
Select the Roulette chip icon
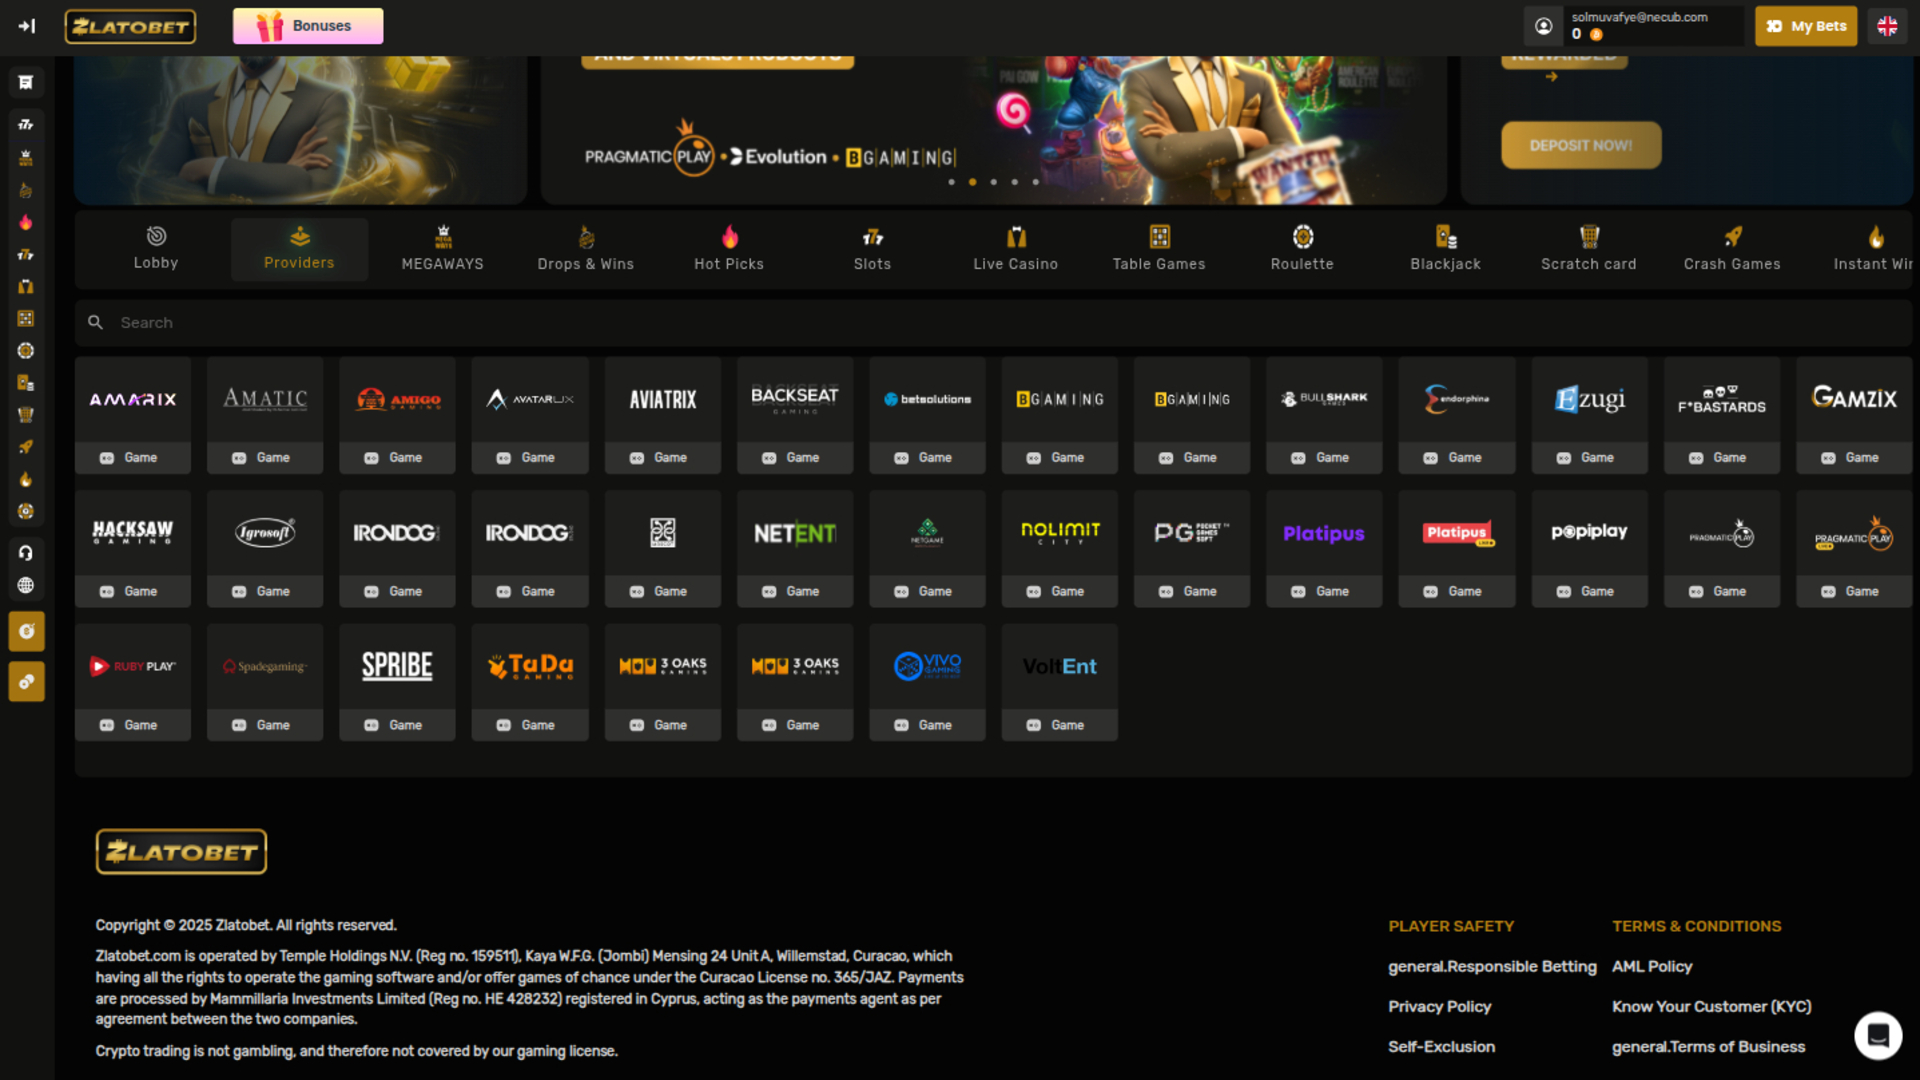point(1301,238)
